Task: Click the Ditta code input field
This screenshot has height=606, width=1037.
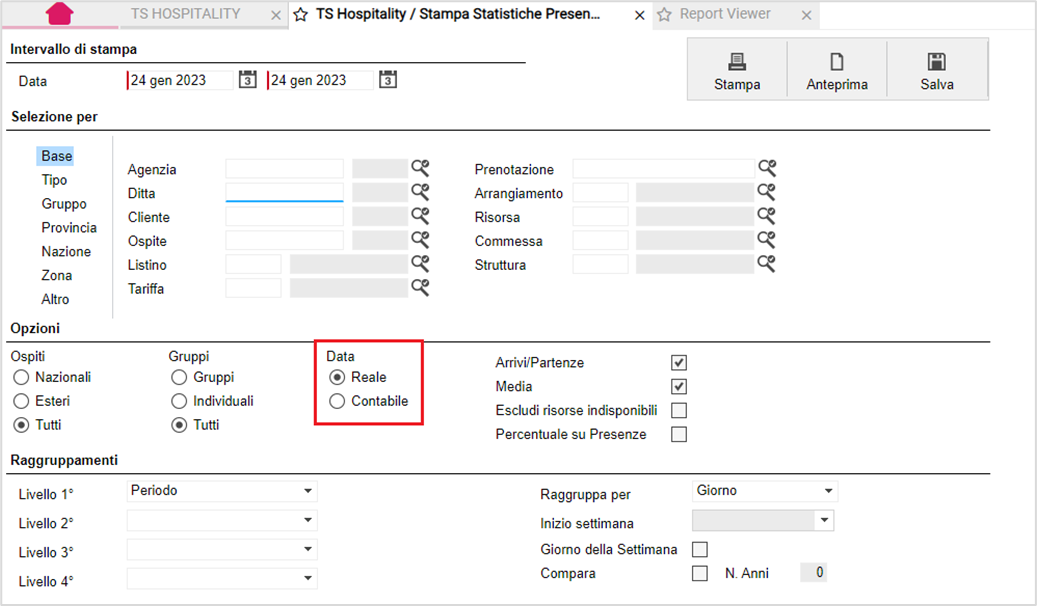Action: click(x=284, y=193)
